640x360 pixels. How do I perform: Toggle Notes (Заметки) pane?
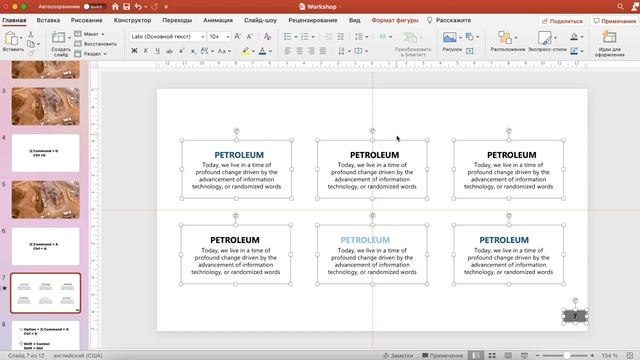[x=398, y=356]
